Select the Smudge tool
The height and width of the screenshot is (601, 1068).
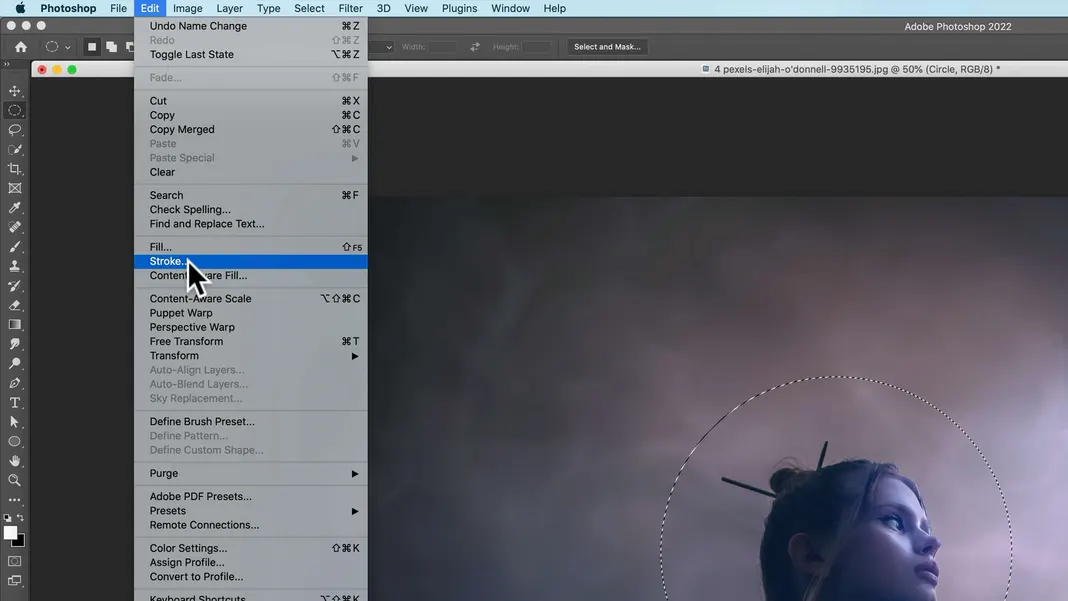tap(14, 344)
